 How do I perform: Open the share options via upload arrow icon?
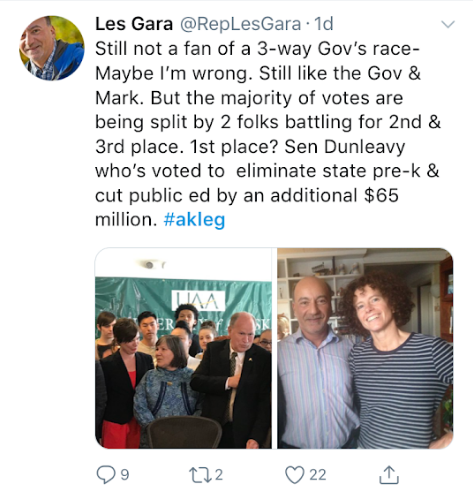[389, 475]
